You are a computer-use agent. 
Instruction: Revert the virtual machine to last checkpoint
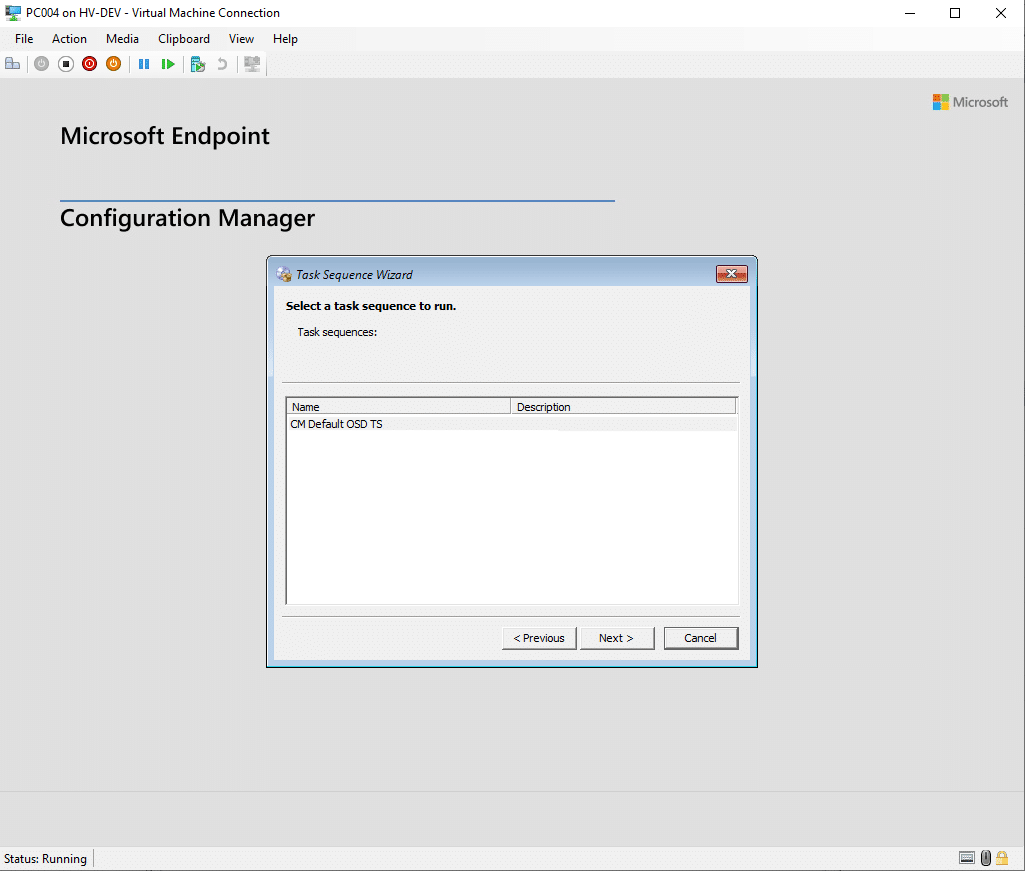(x=221, y=63)
